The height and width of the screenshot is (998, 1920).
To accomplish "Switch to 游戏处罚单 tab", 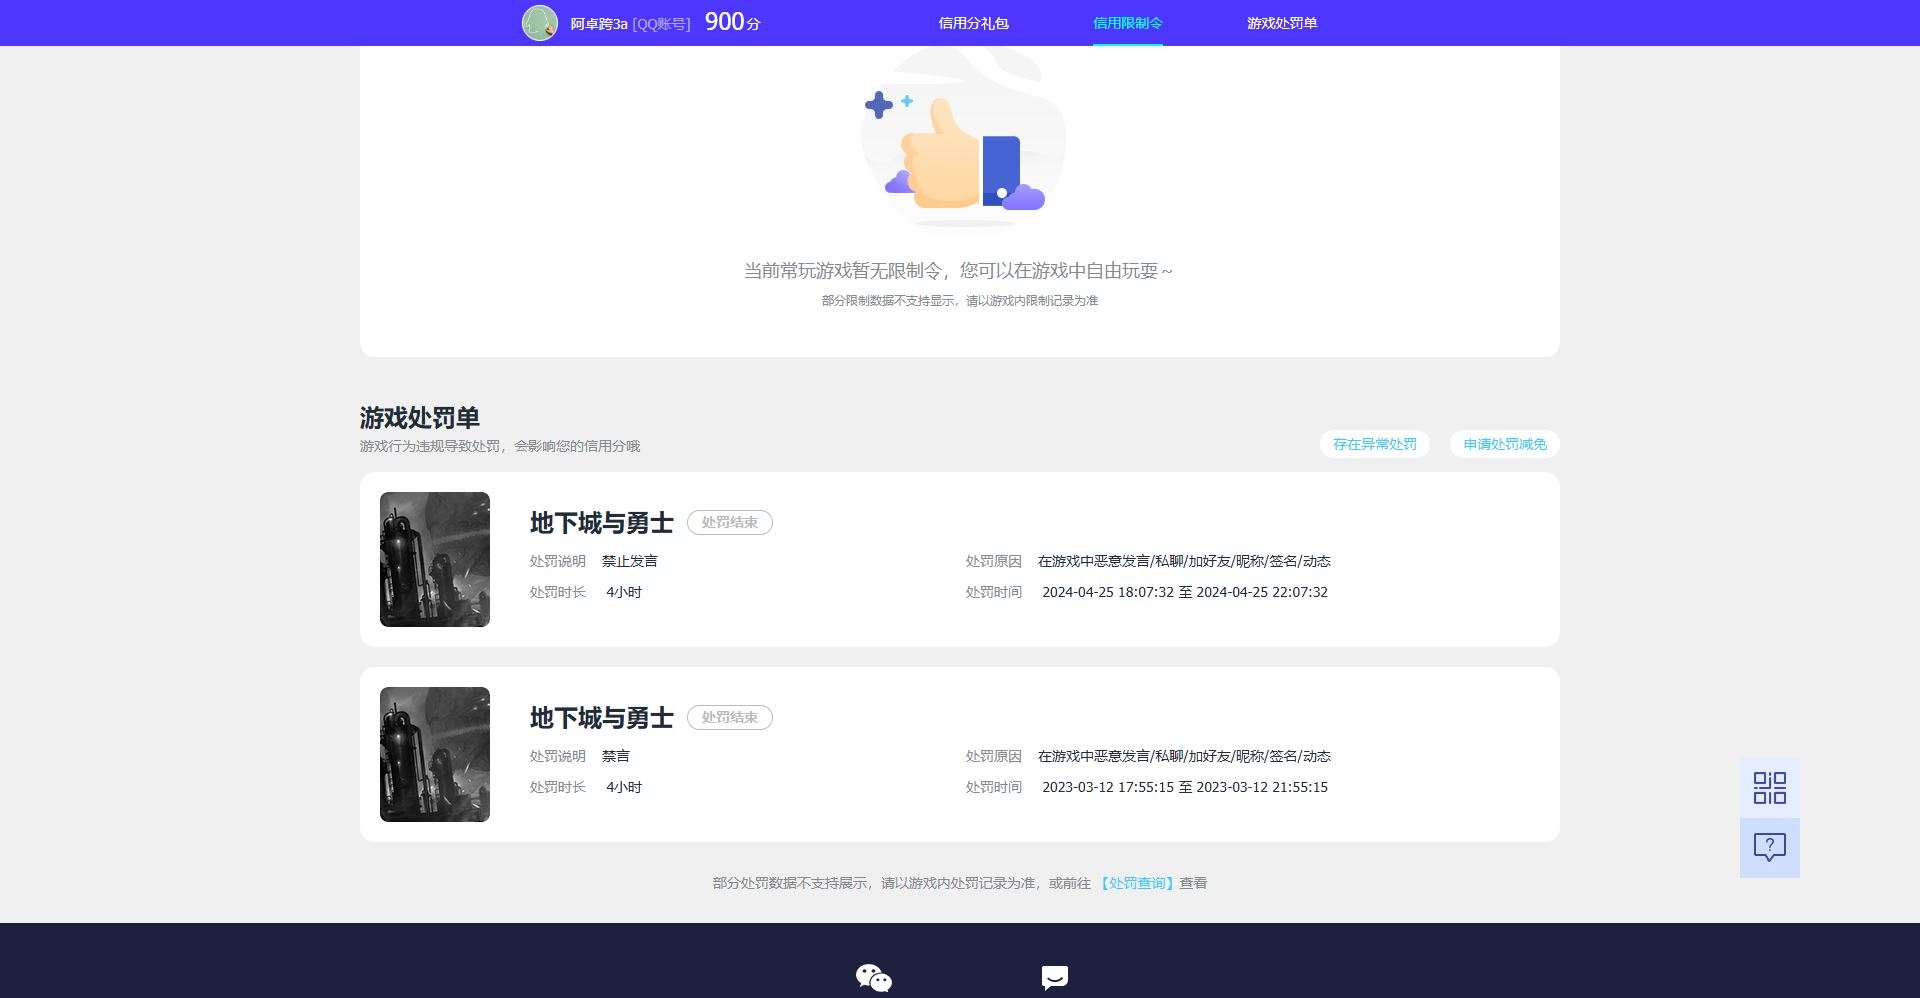I will pos(1282,23).
